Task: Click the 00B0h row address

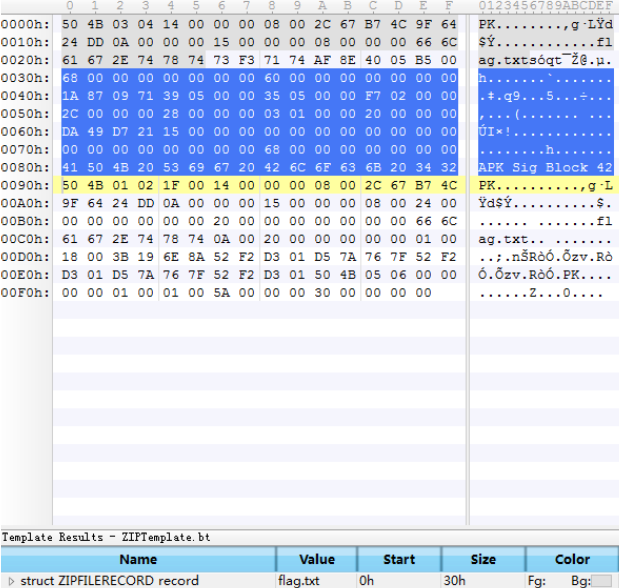Action: 25,221
